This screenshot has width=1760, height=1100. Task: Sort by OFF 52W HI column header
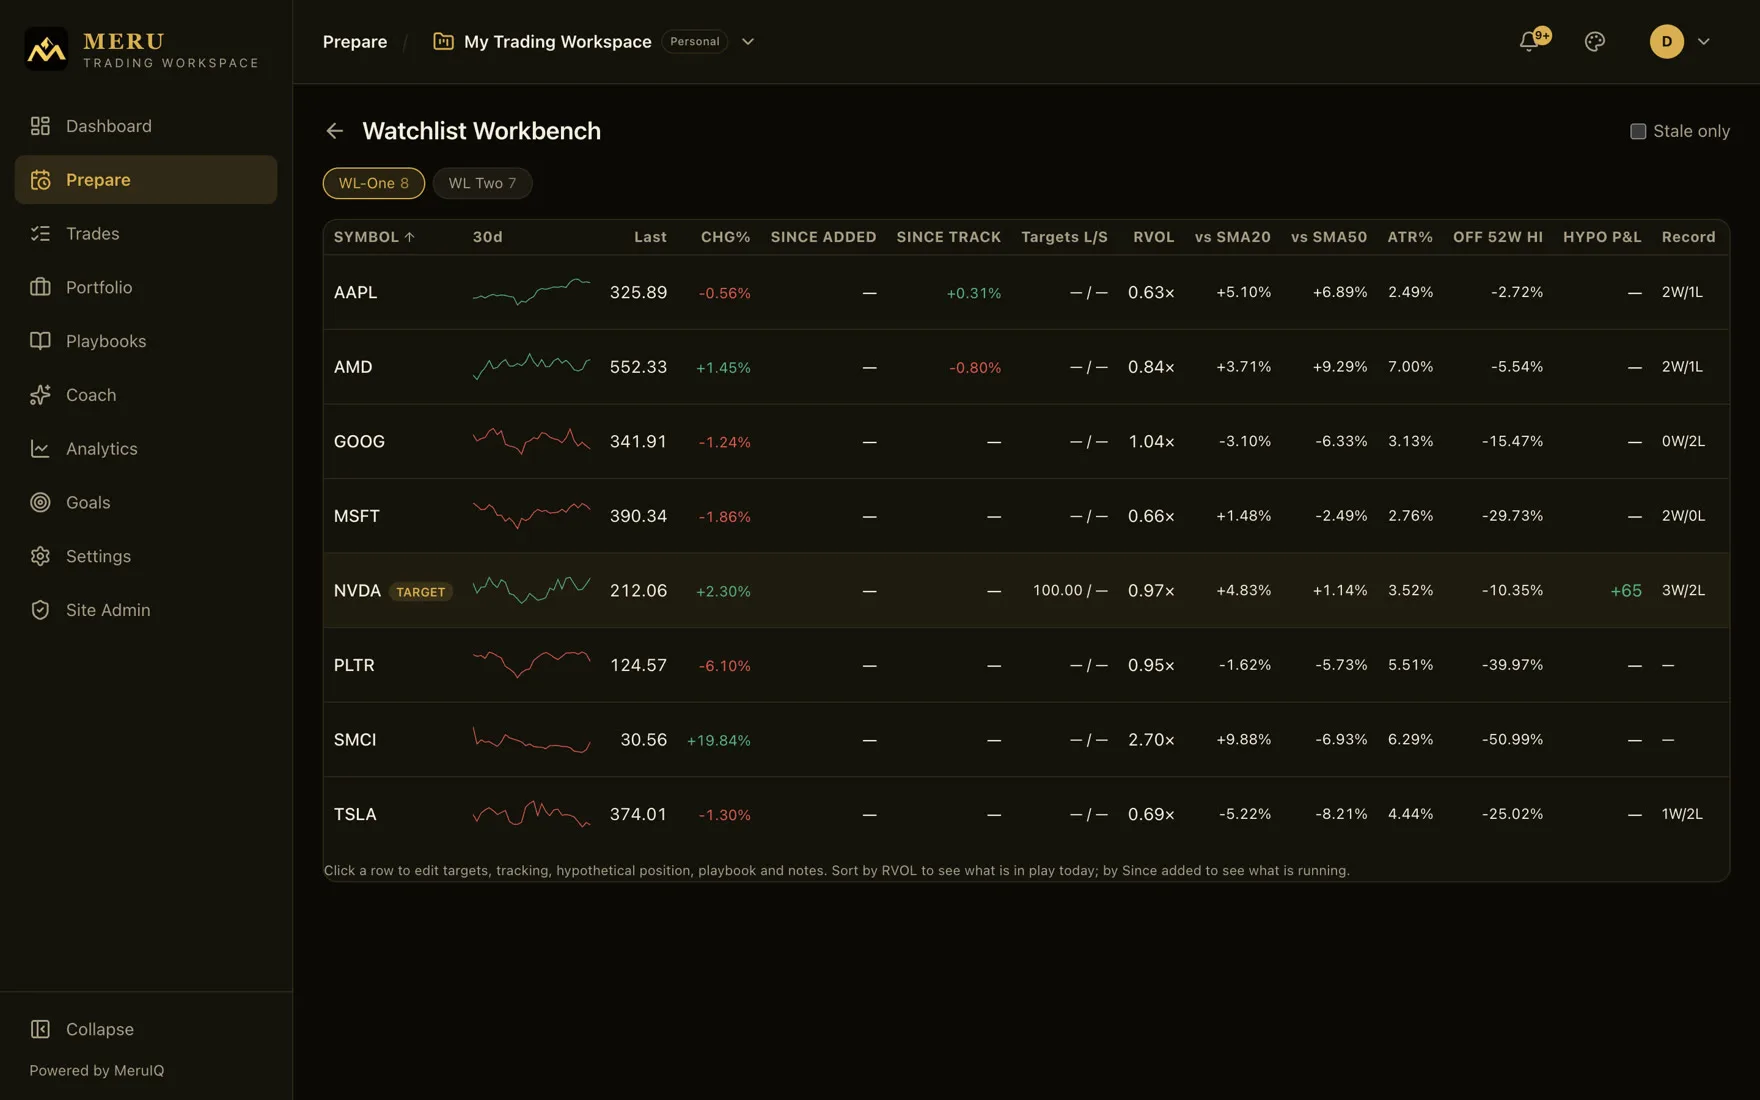click(1498, 237)
